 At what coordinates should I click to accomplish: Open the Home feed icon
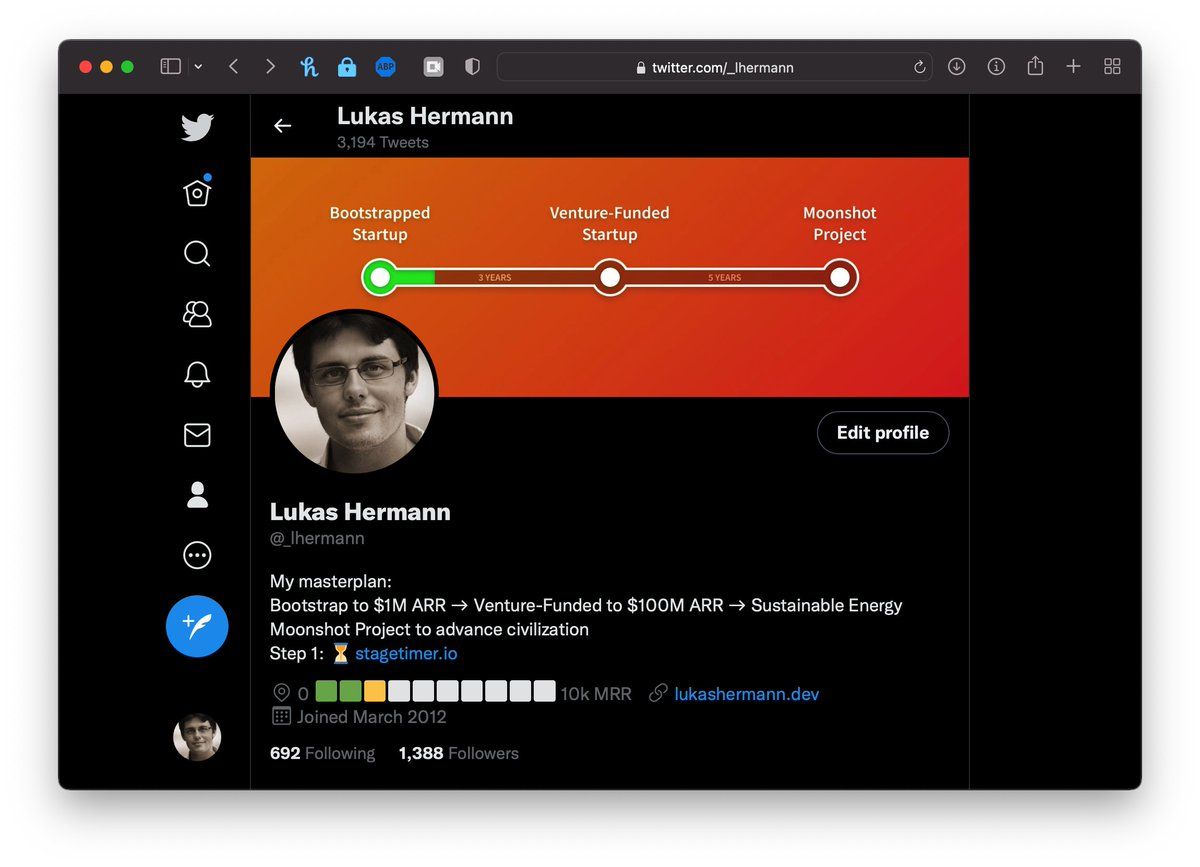click(197, 192)
